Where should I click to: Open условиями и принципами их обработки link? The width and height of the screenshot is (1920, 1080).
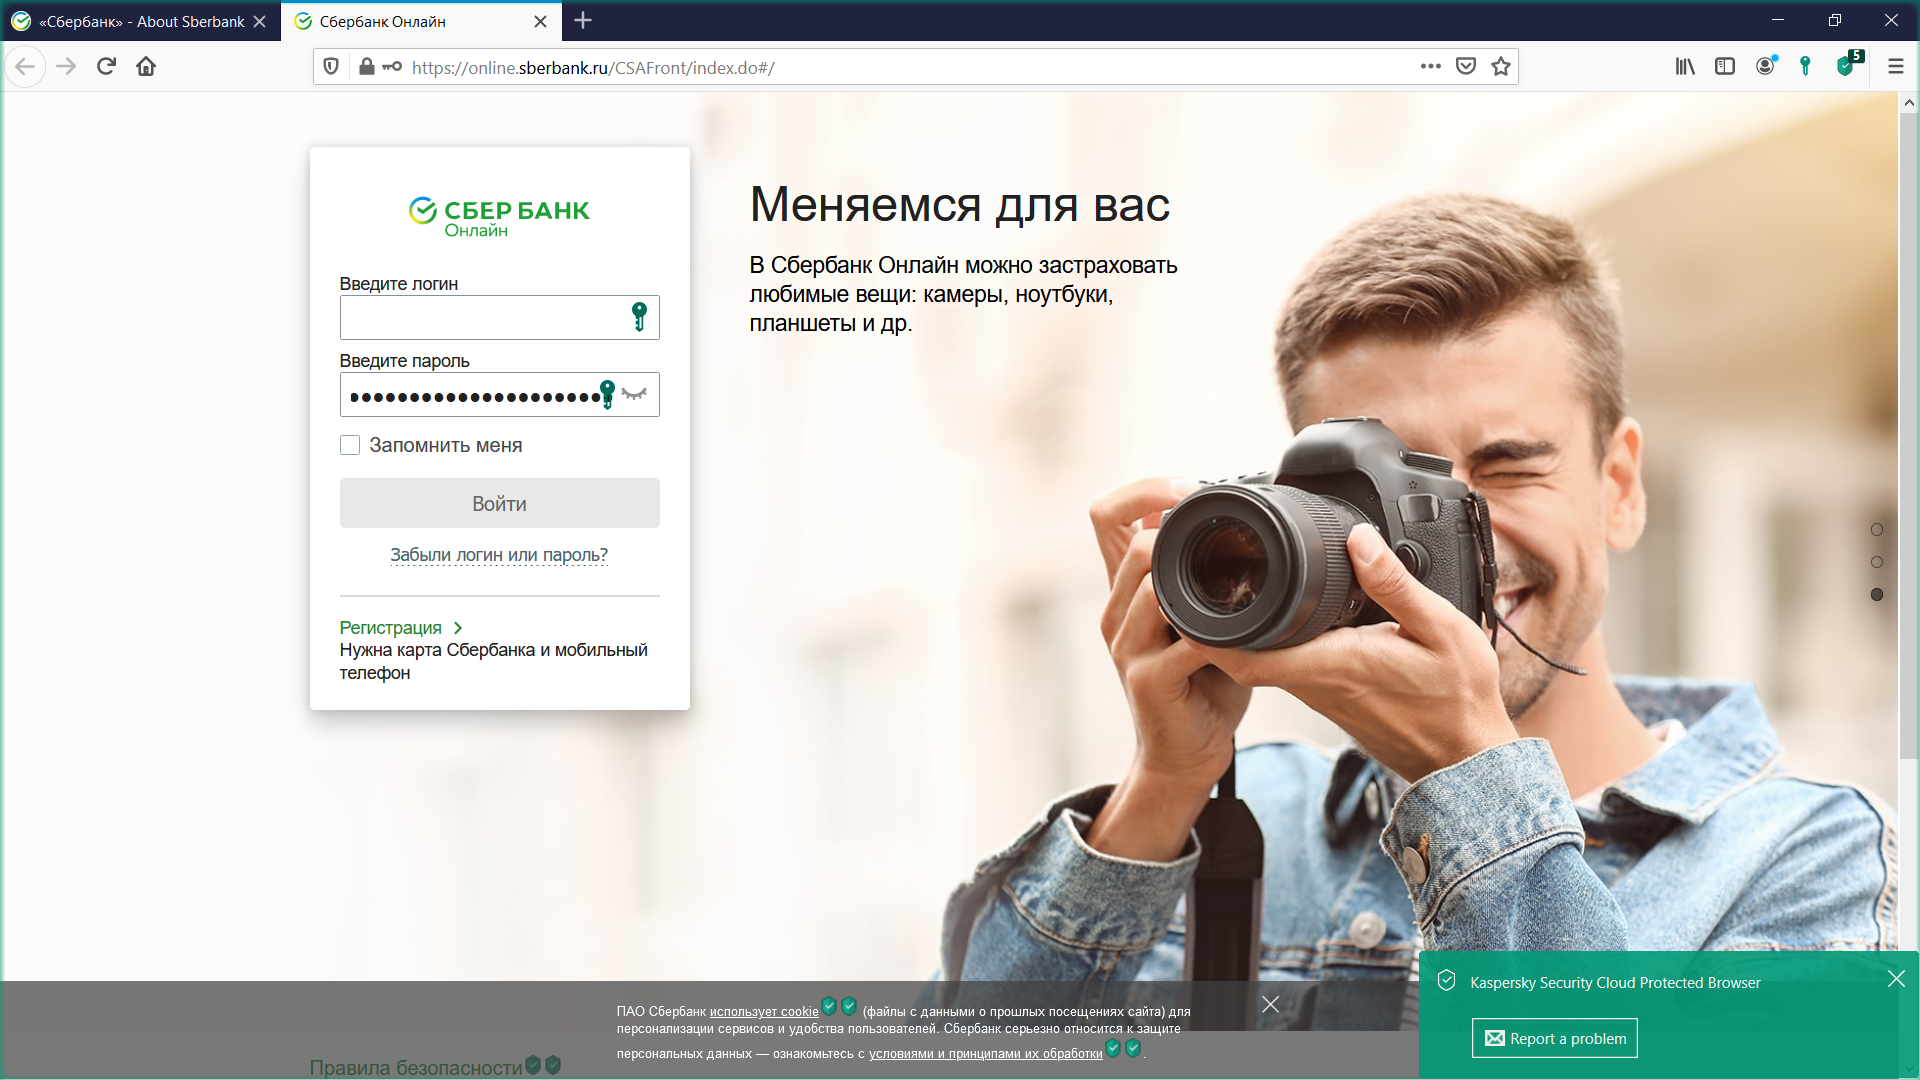[986, 1054]
